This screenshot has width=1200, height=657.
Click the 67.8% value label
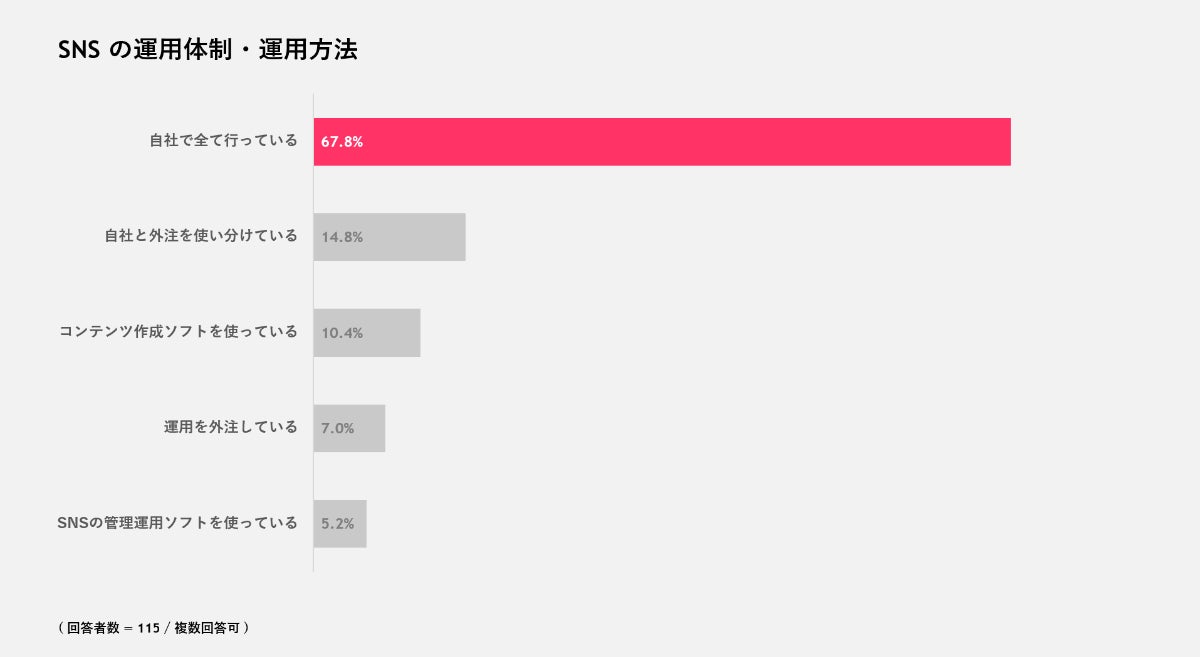tap(342, 142)
